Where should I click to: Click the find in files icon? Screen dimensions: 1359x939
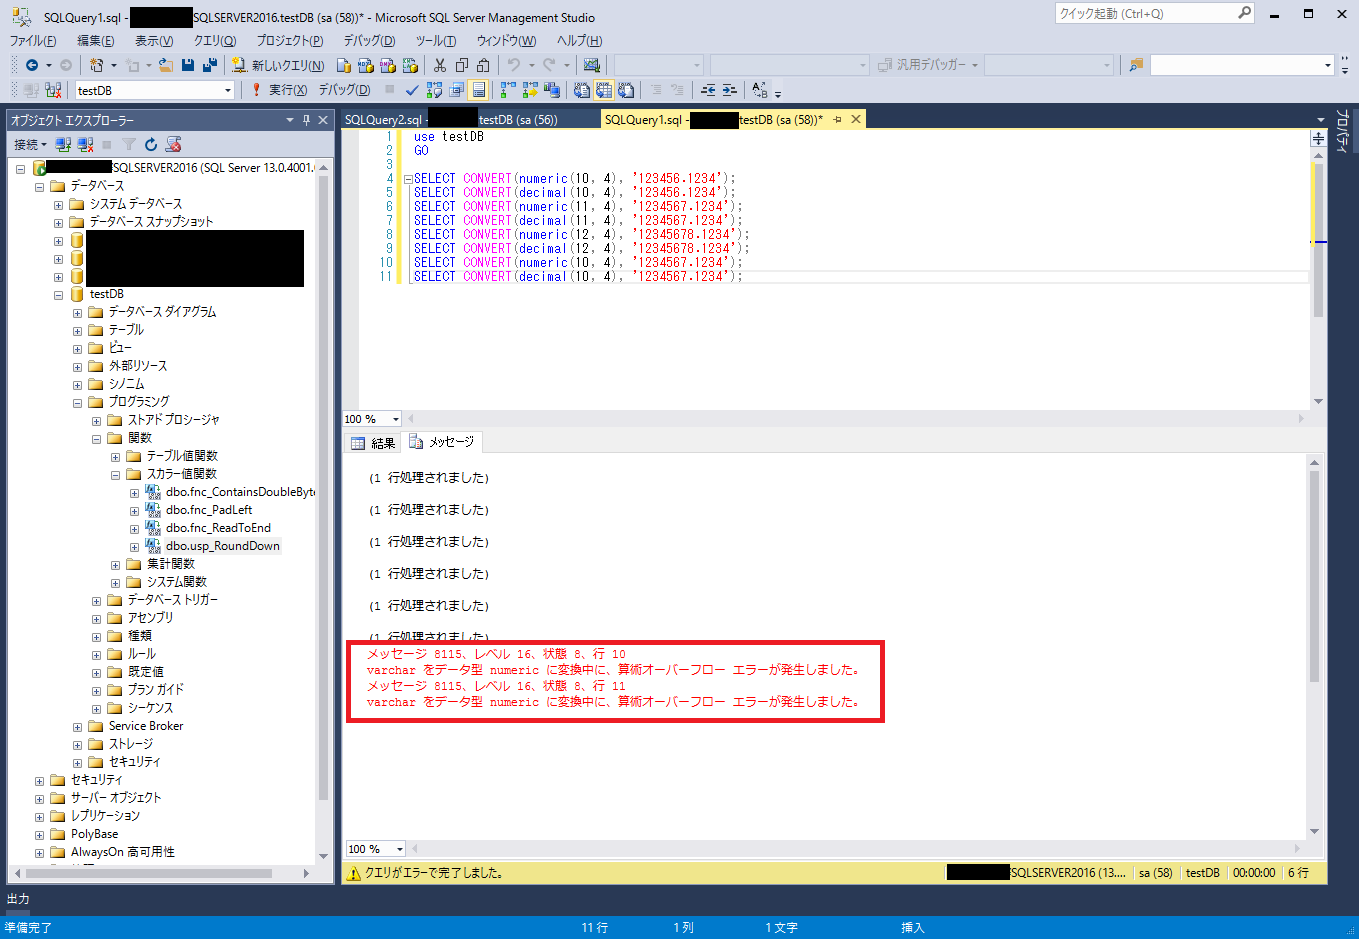1136,65
